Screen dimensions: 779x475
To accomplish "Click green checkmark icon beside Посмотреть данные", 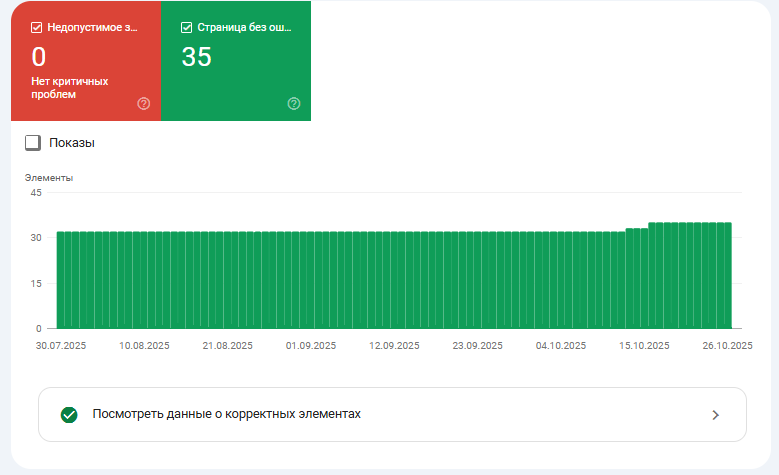I will (x=69, y=414).
